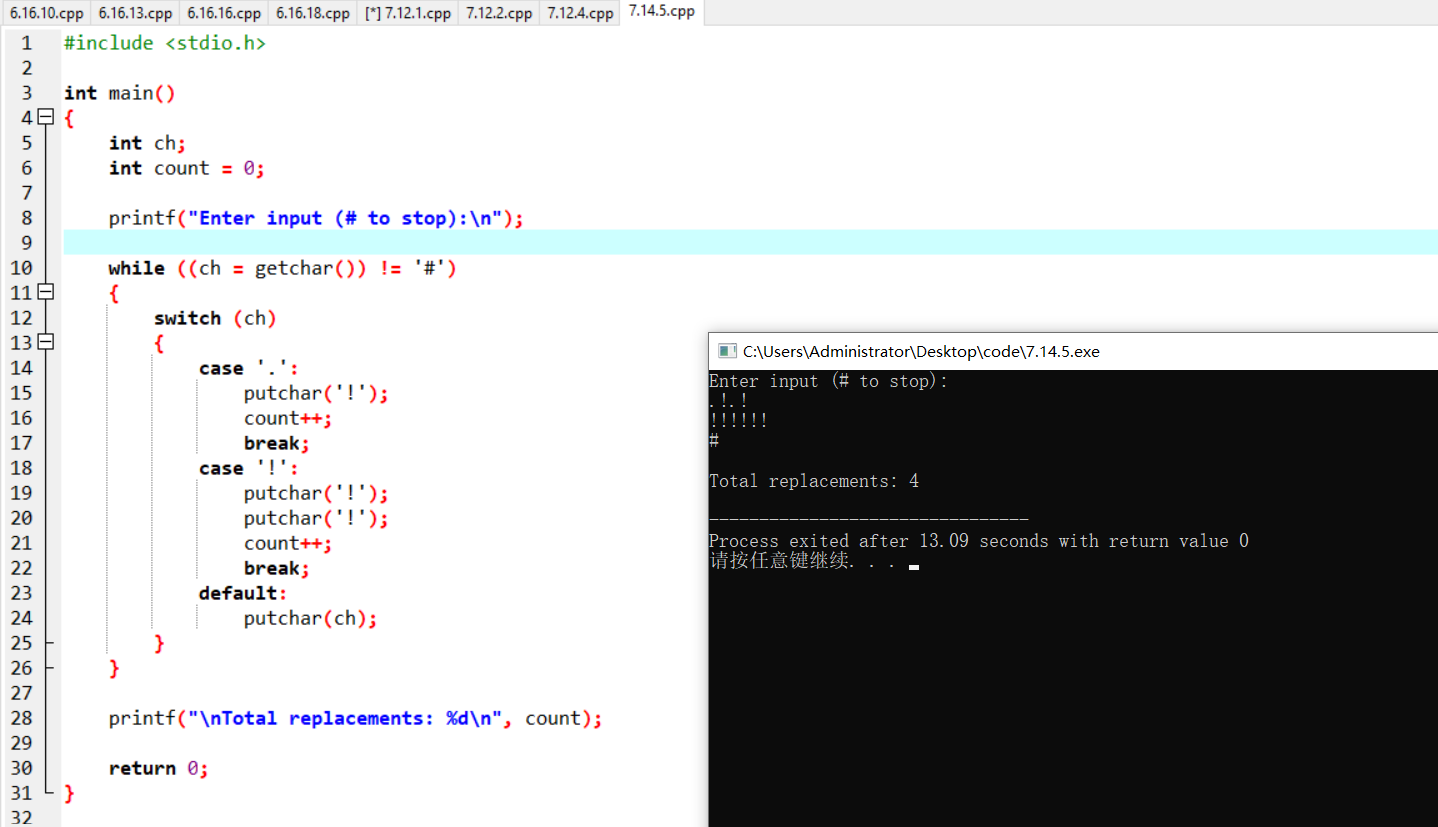This screenshot has height=827, width=1438.
Task: Collapse the main function fold at line 4
Action: (45, 118)
